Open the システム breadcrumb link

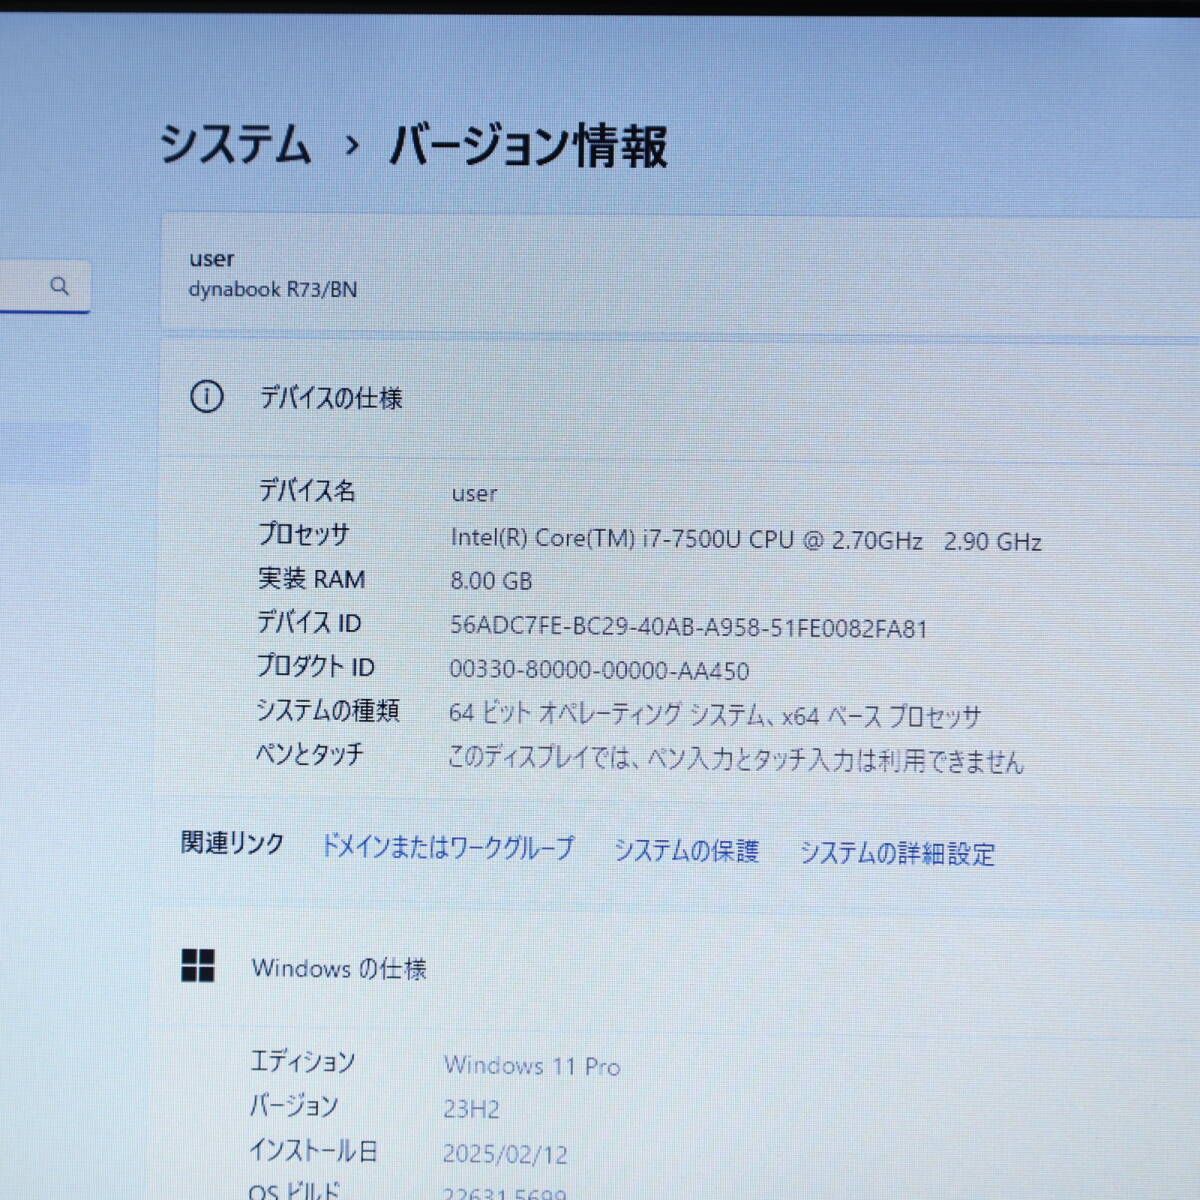[x=235, y=144]
